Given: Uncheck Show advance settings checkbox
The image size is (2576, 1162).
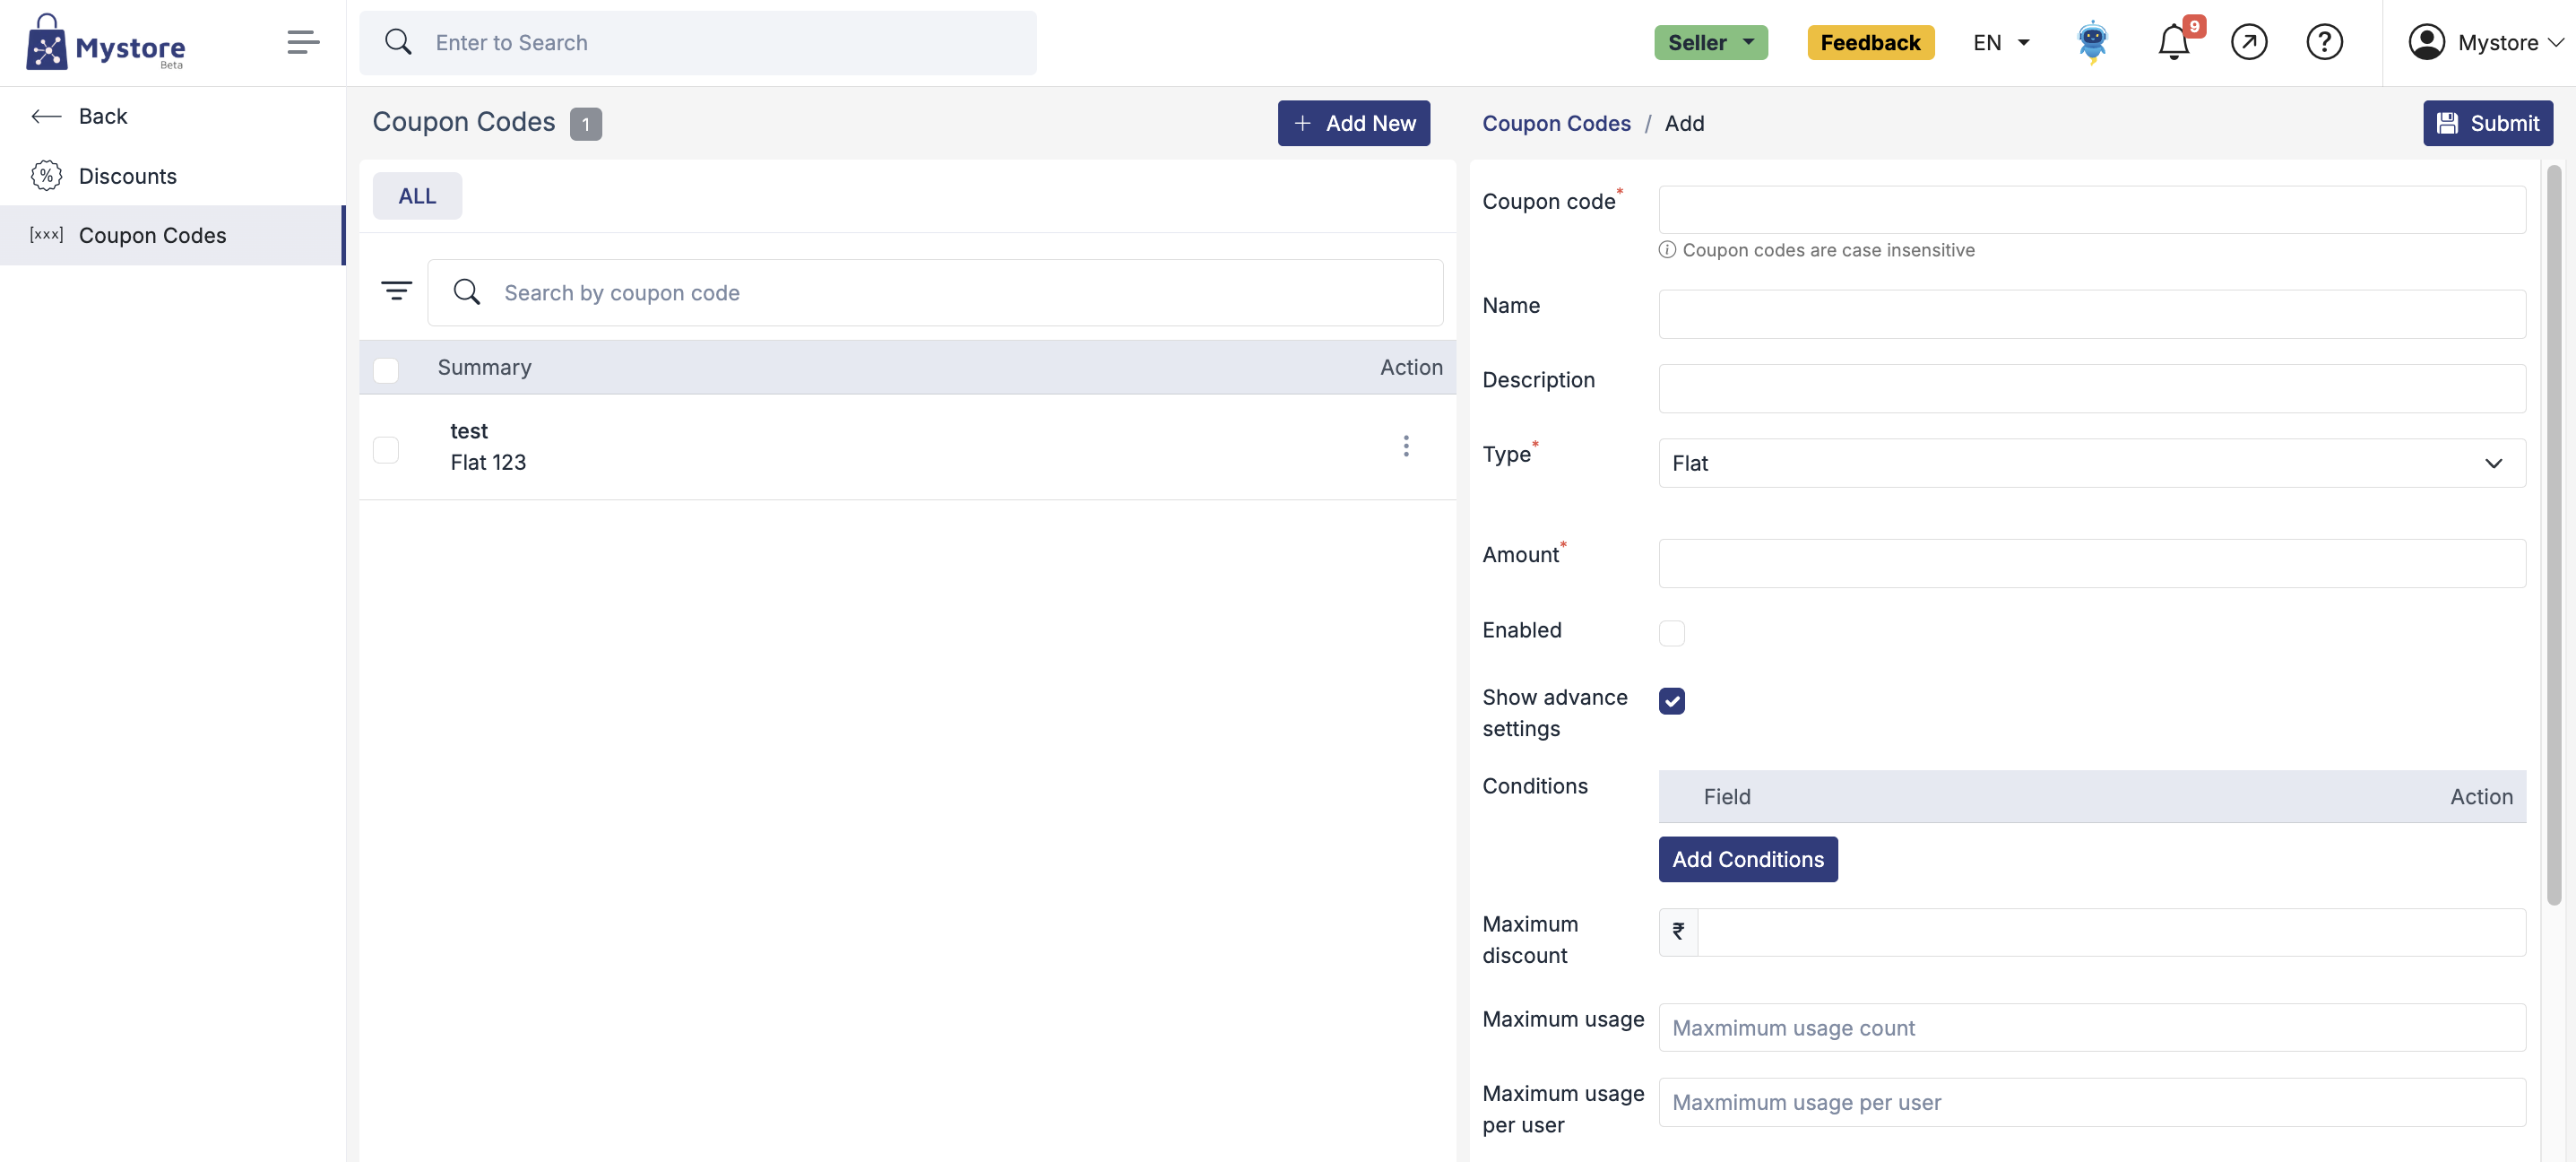Looking at the screenshot, I should click(x=1671, y=701).
